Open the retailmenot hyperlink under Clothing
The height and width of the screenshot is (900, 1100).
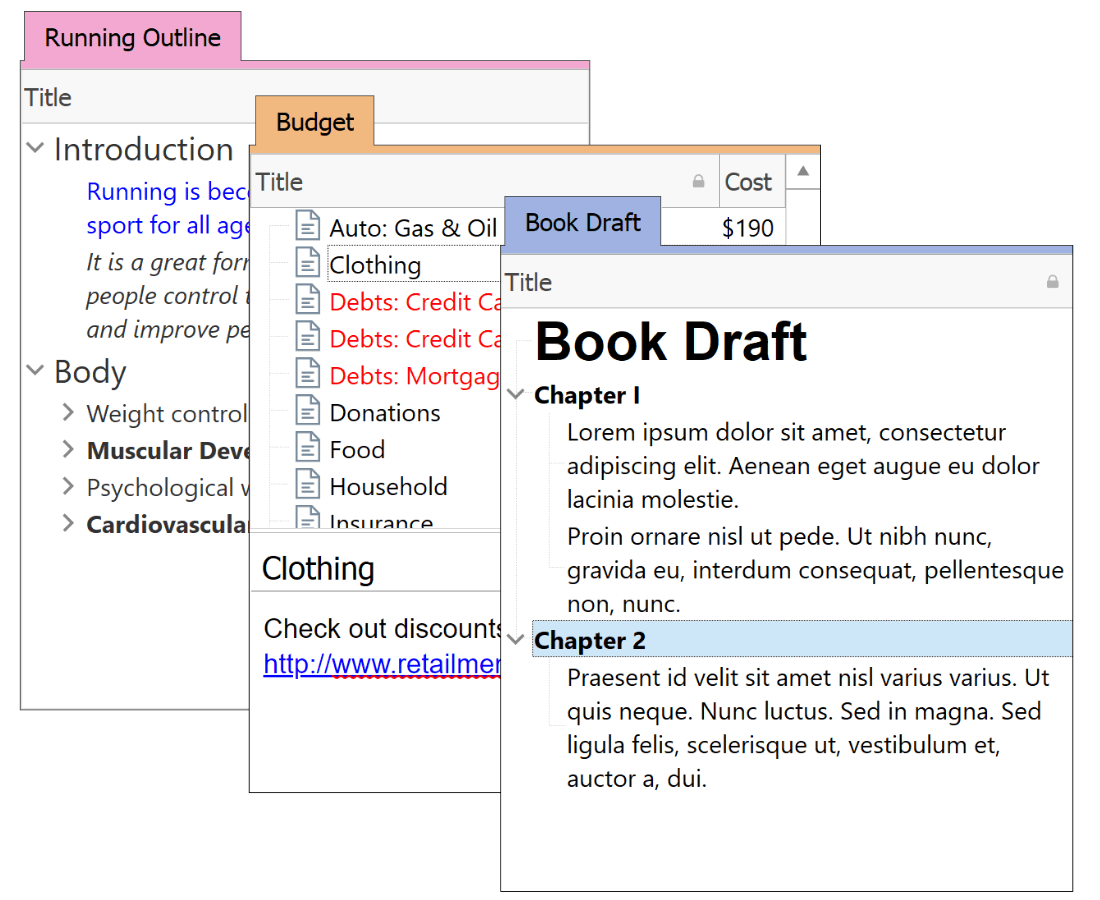coord(380,663)
